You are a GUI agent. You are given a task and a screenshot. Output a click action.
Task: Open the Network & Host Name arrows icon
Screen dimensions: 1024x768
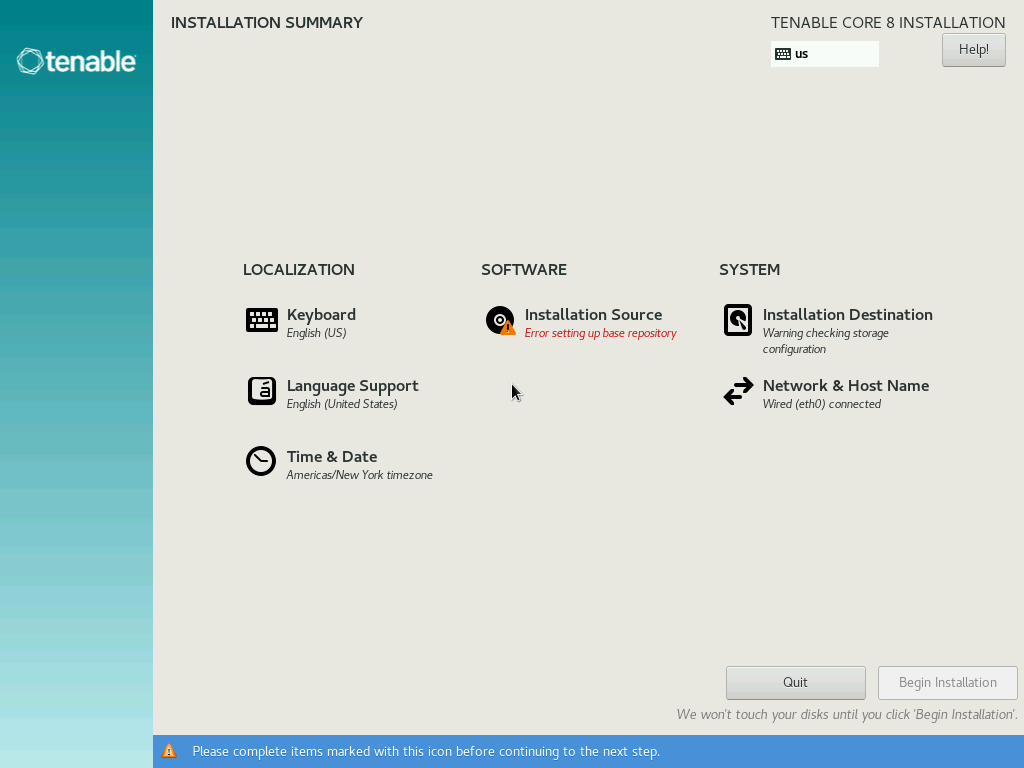coord(738,391)
